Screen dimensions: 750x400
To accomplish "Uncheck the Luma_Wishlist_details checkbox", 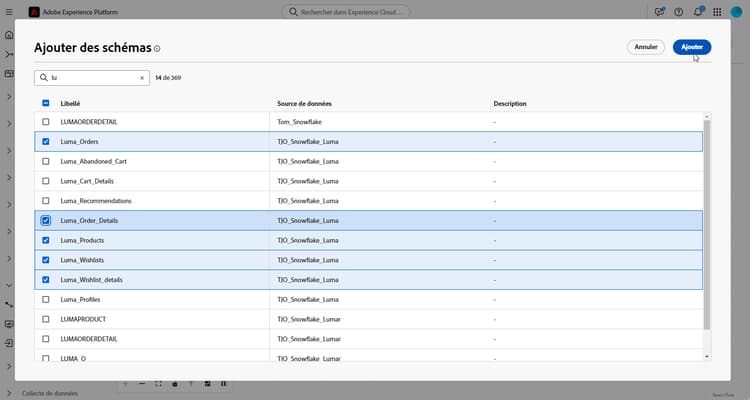I will click(45, 279).
